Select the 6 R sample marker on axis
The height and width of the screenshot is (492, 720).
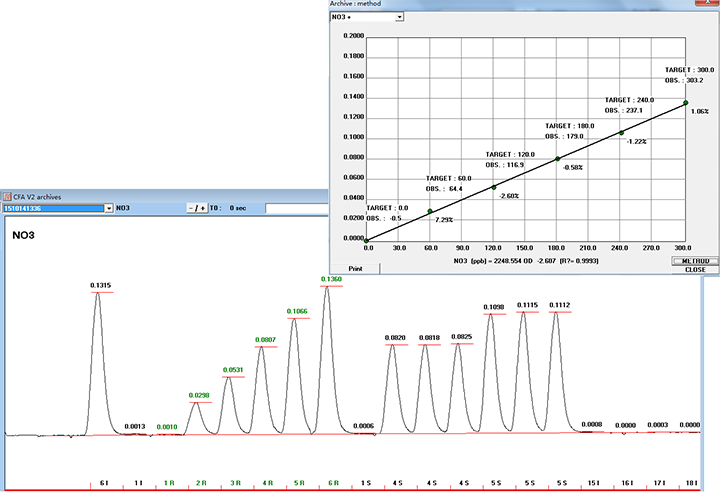[x=331, y=483]
